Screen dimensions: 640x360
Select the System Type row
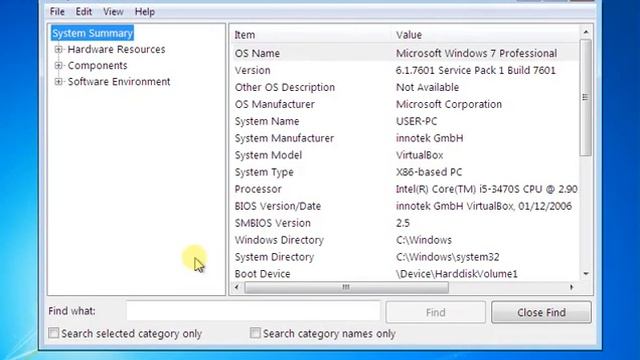[x=405, y=172]
